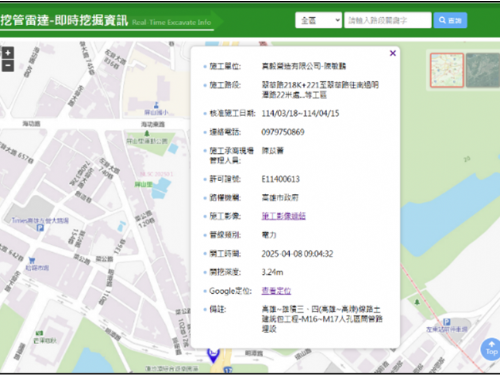The width and height of the screenshot is (500, 375).
Task: Open the district dropdown selector
Action: [318, 20]
